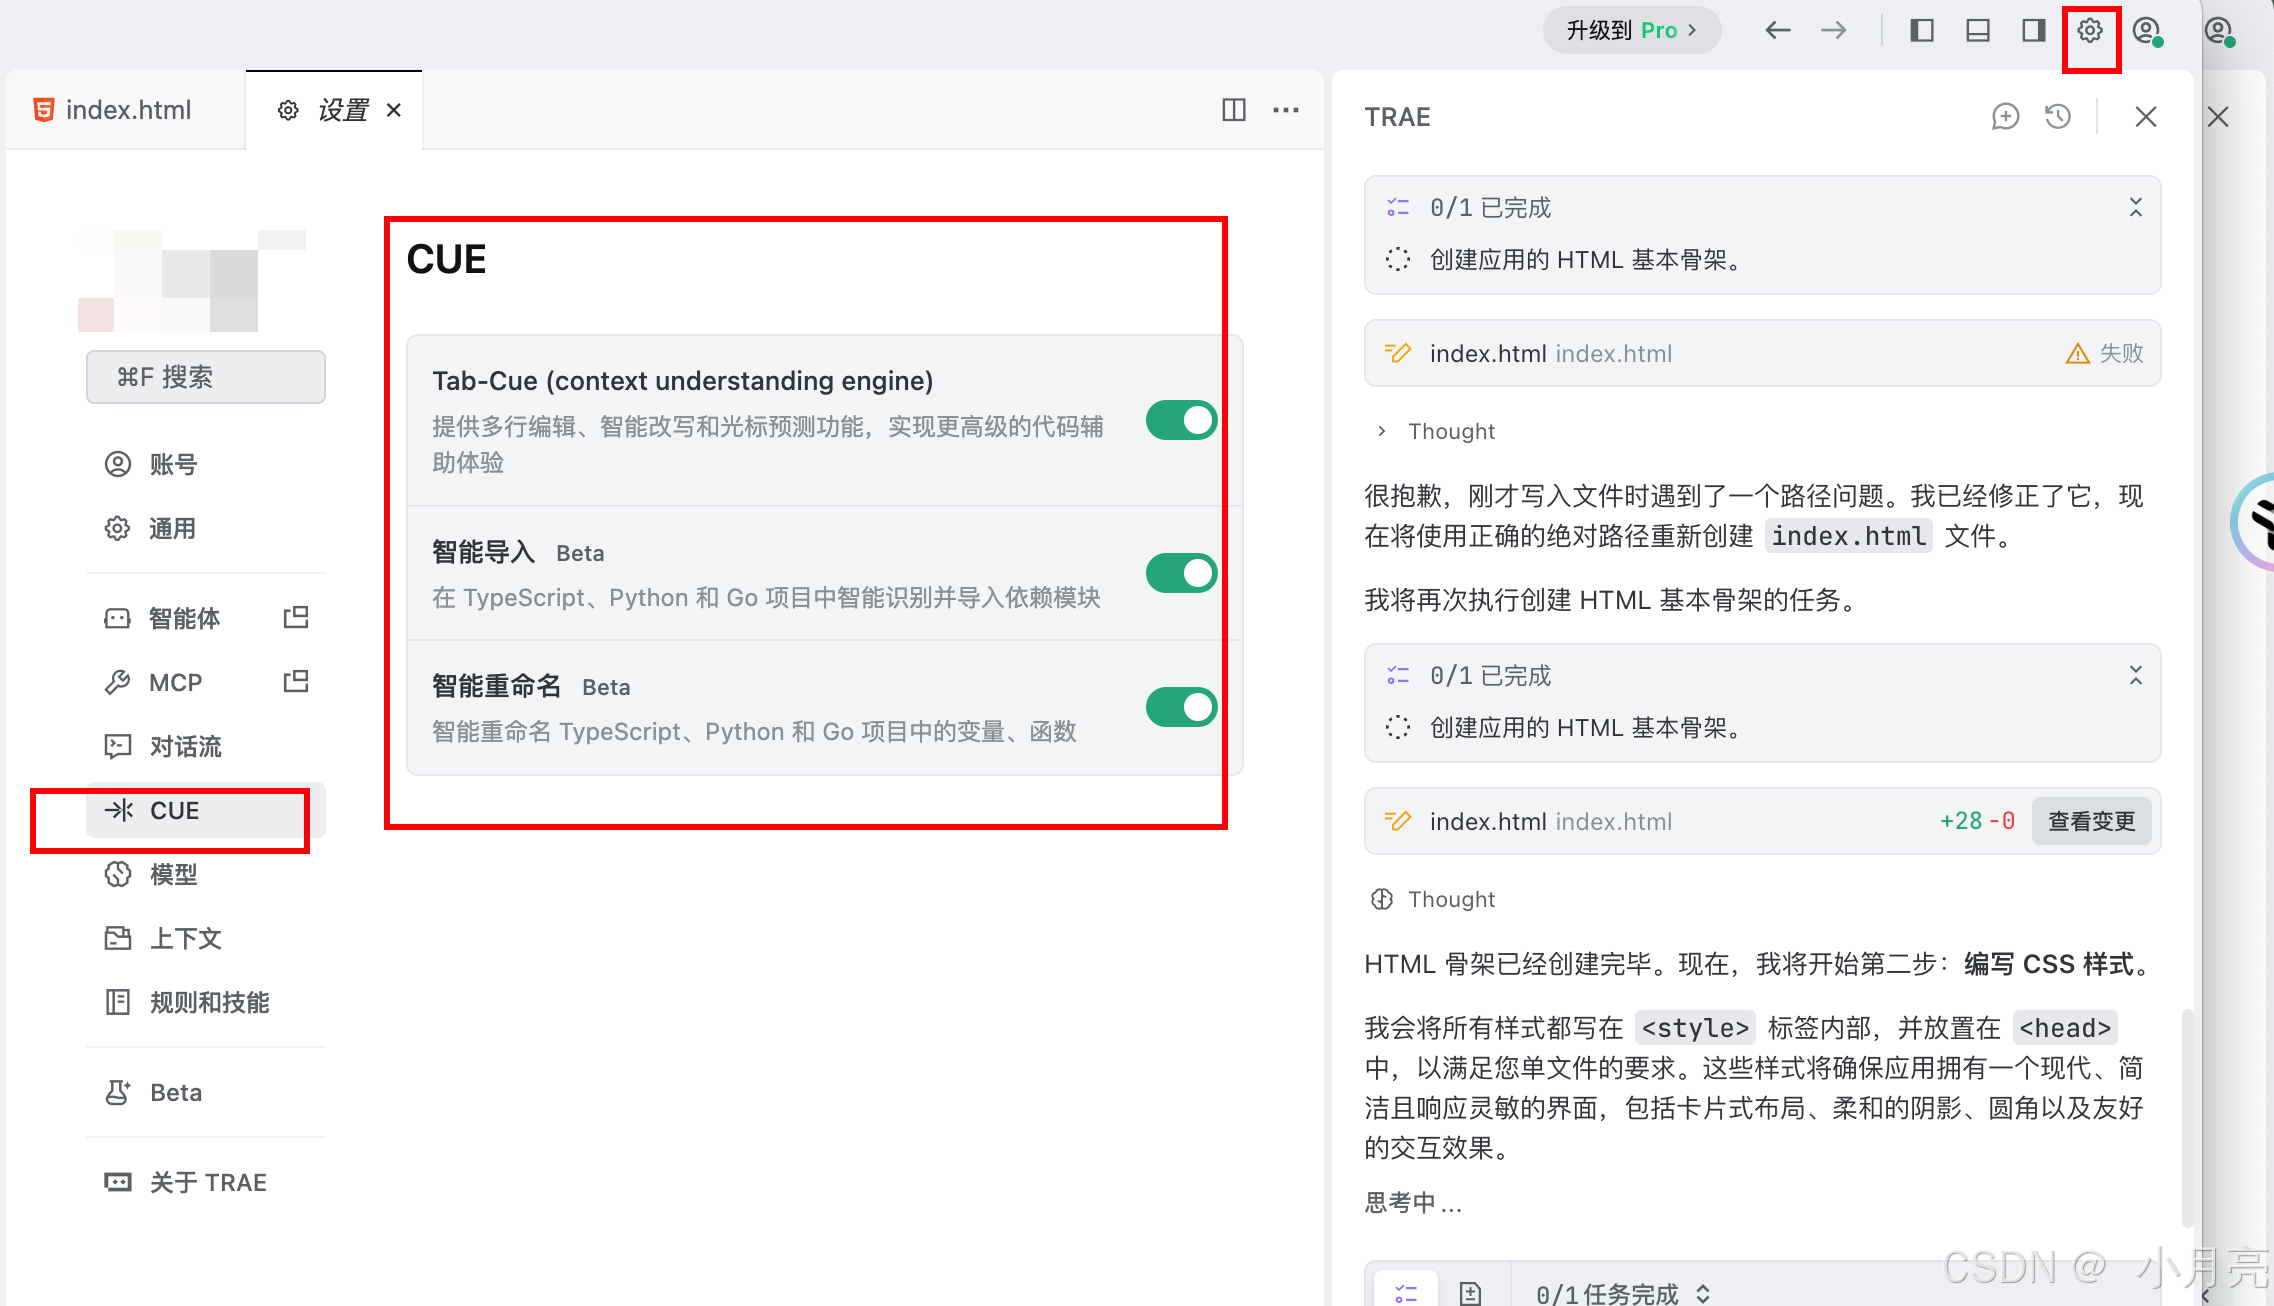Collapse the first 0/1 已完成 task card
Image resolution: width=2274 pixels, height=1306 pixels.
point(2135,208)
